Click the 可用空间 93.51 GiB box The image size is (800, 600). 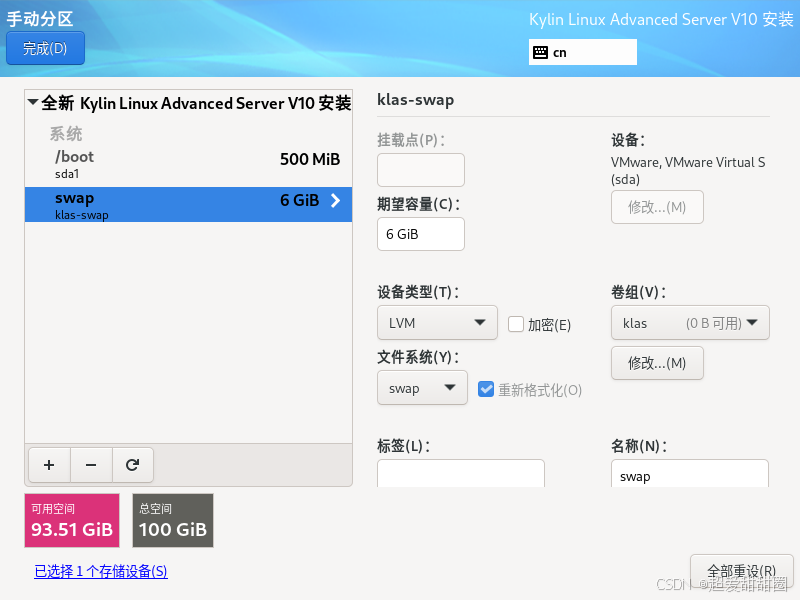[72, 520]
